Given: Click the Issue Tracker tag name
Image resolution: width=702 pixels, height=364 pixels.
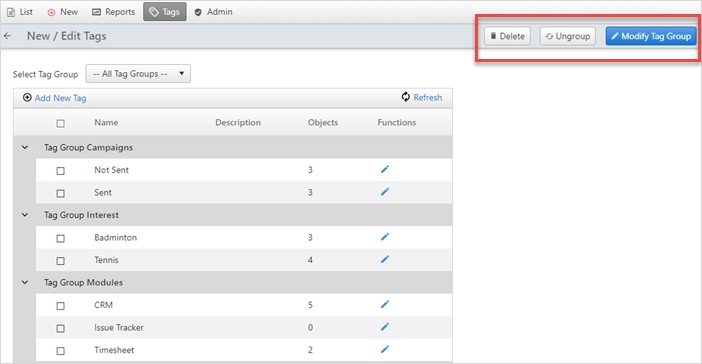Looking at the screenshot, I should 119,327.
